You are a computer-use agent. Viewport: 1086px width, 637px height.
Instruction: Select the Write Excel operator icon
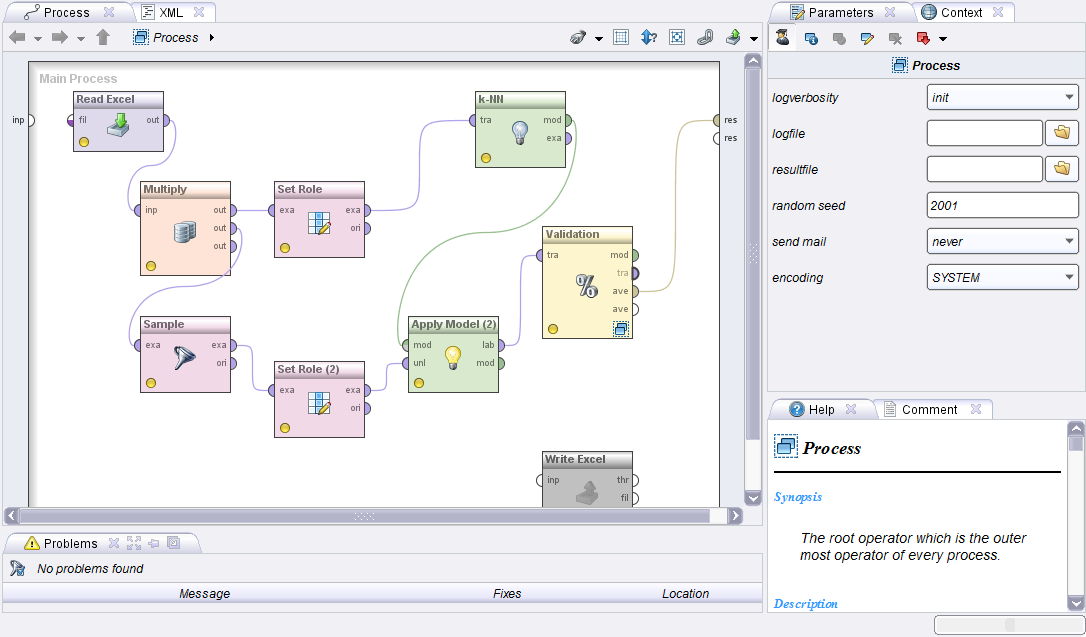[x=587, y=492]
